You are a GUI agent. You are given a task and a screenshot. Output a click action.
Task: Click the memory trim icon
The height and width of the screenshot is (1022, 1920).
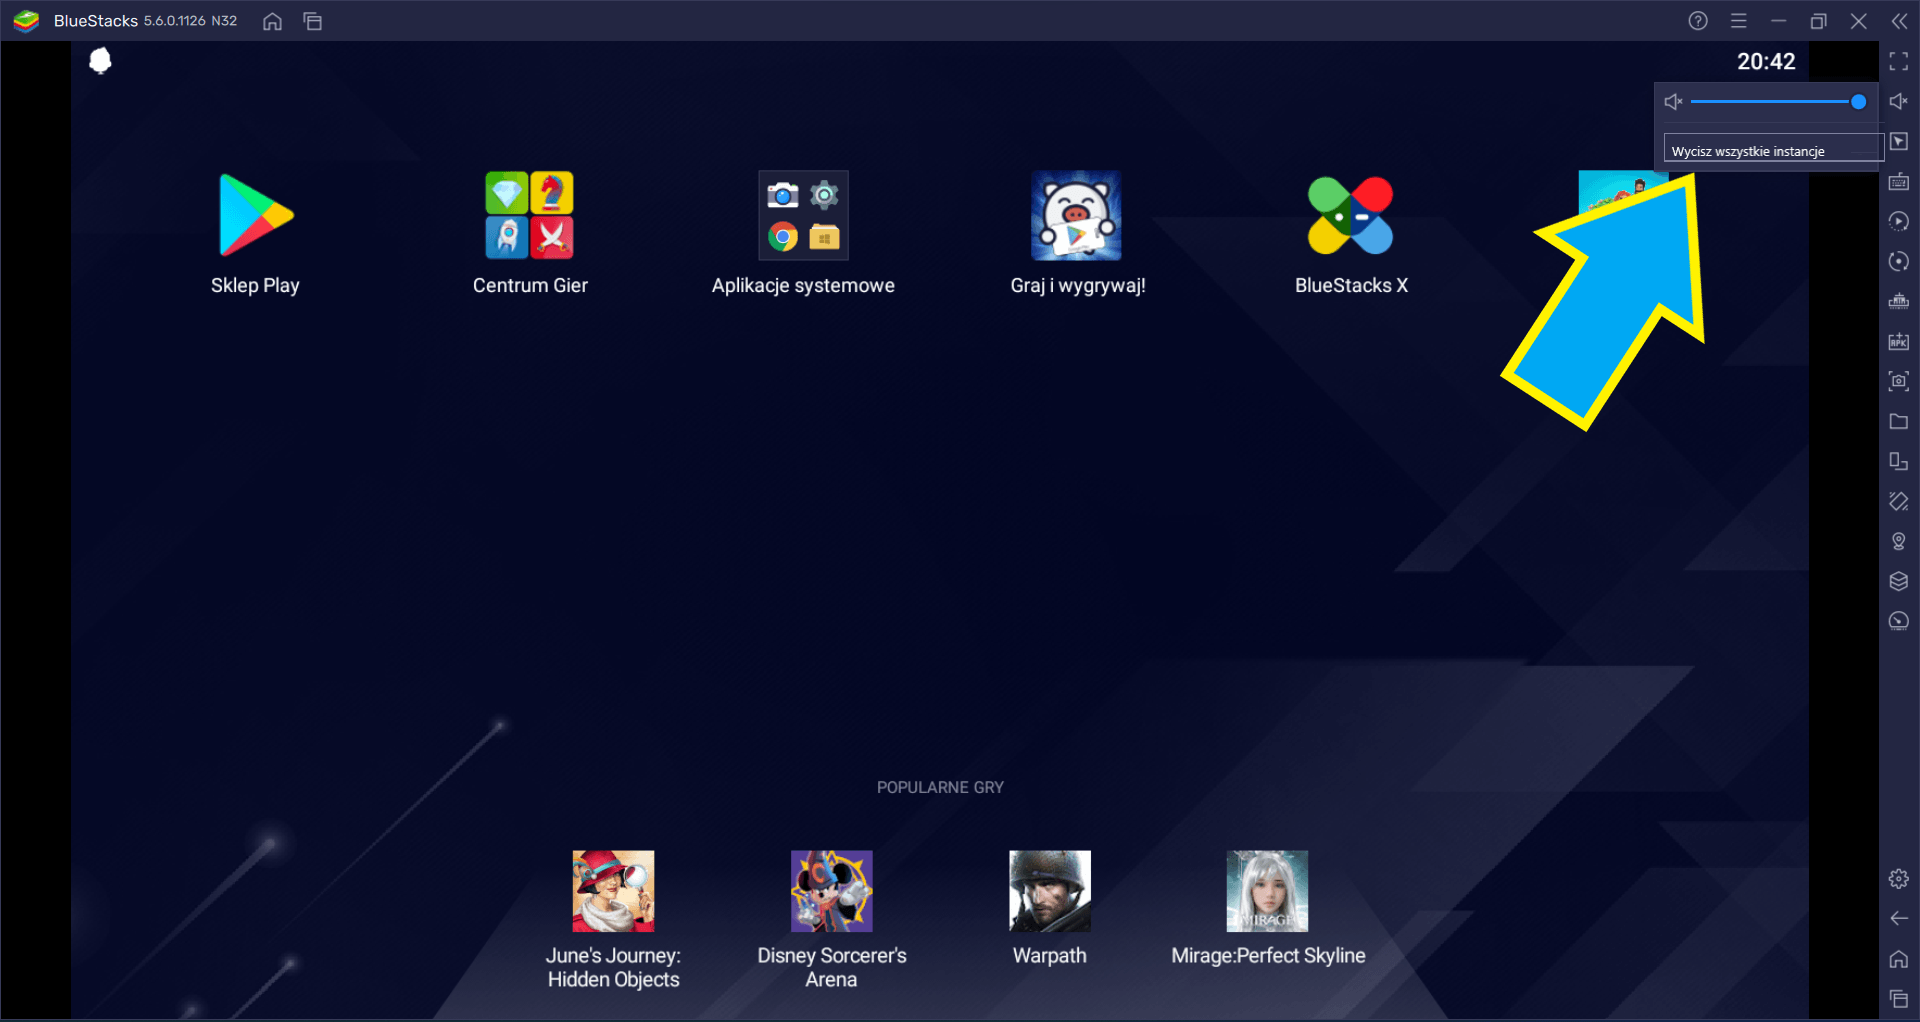click(x=1899, y=302)
